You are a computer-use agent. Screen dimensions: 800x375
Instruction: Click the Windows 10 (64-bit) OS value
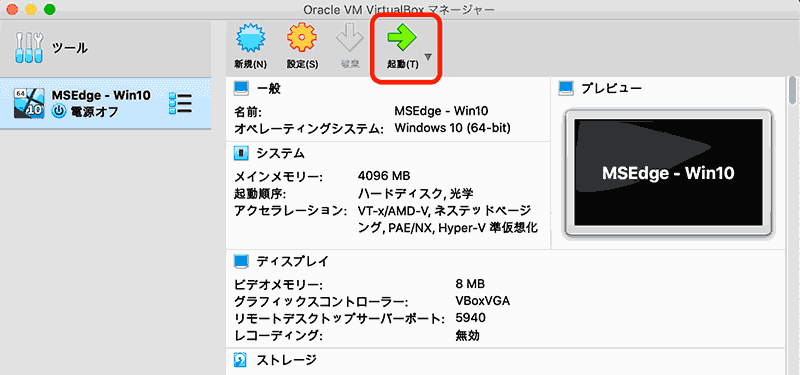tap(452, 128)
